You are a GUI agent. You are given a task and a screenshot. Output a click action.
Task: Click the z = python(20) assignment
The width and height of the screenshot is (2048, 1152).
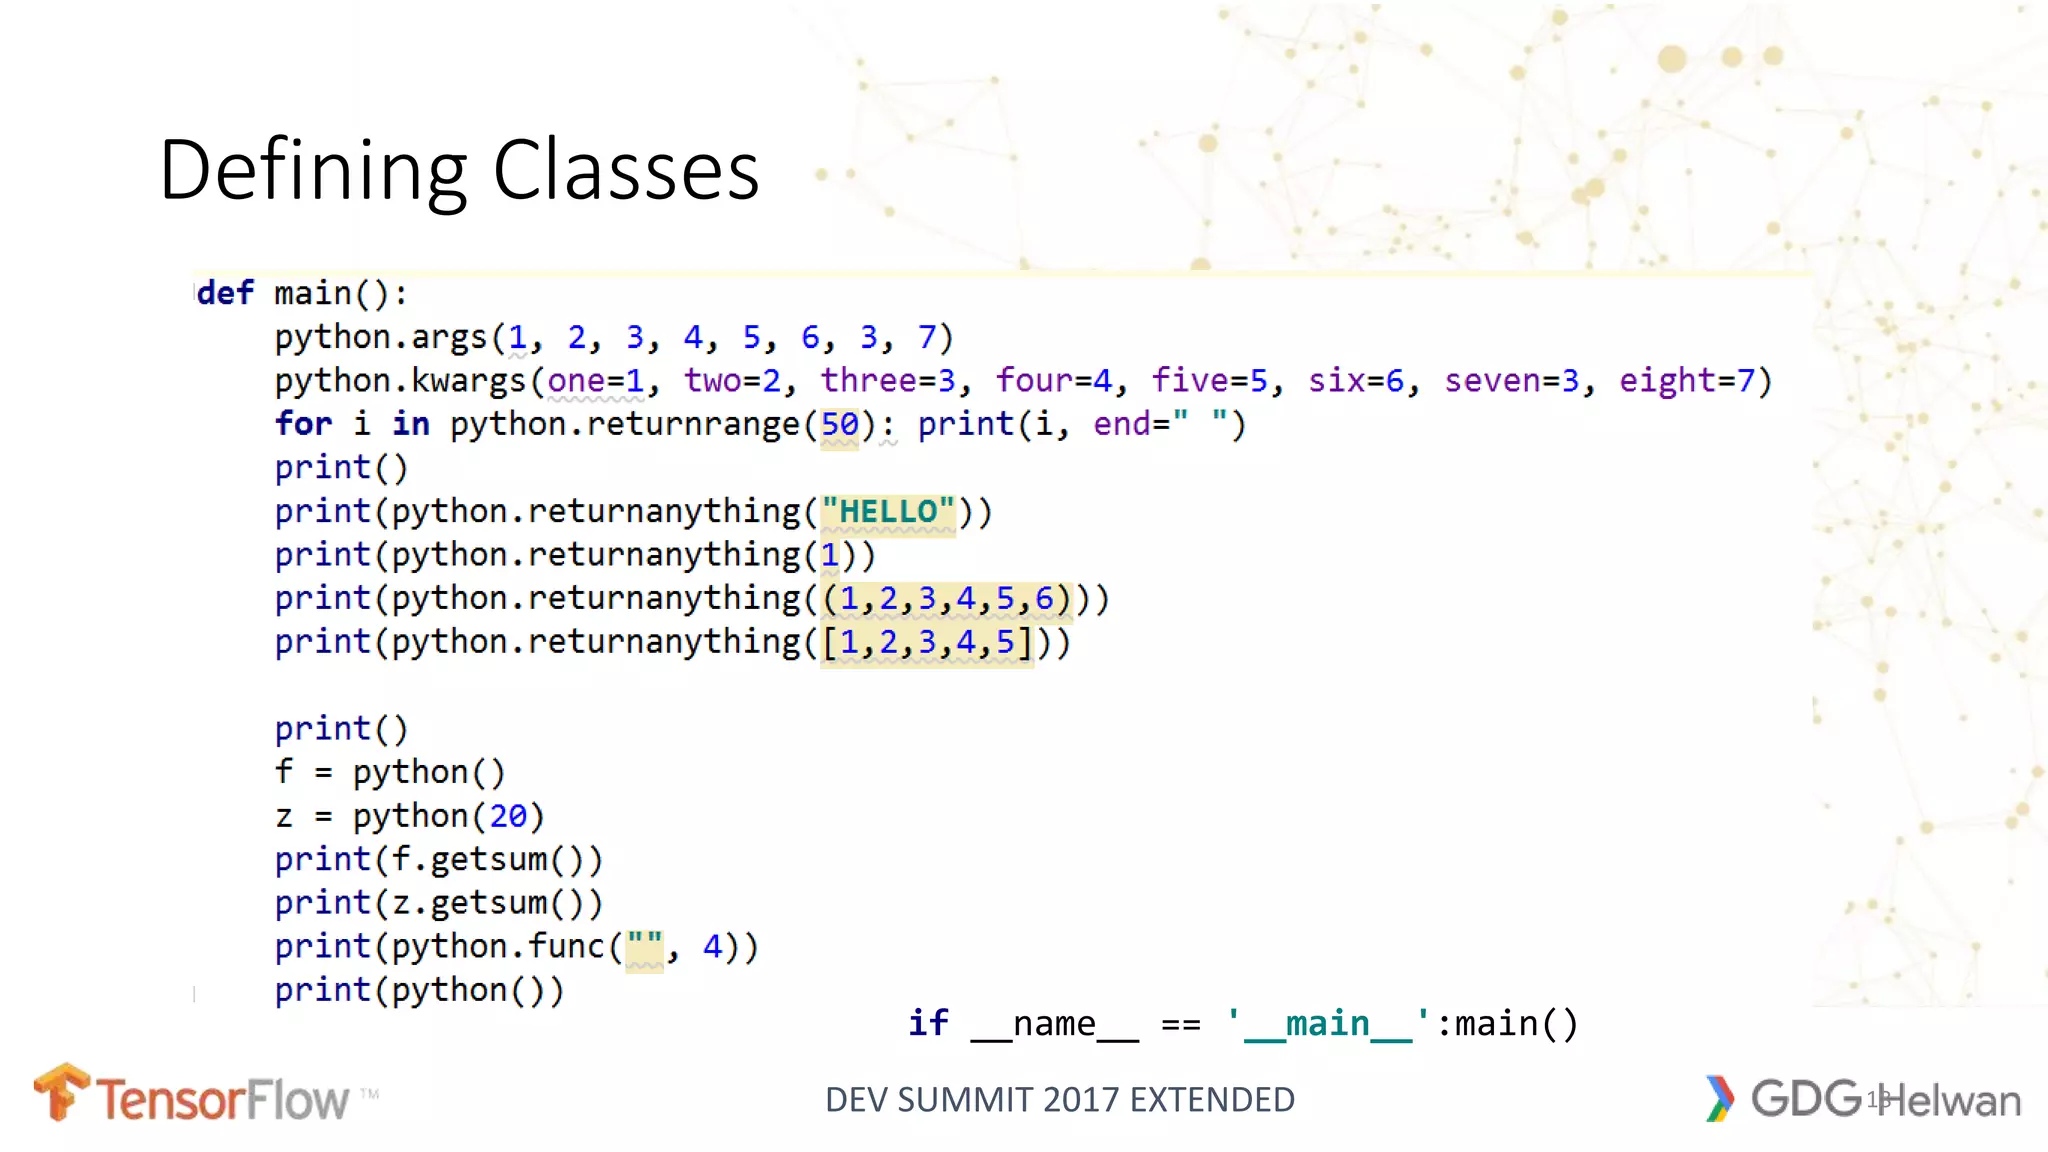410,816
